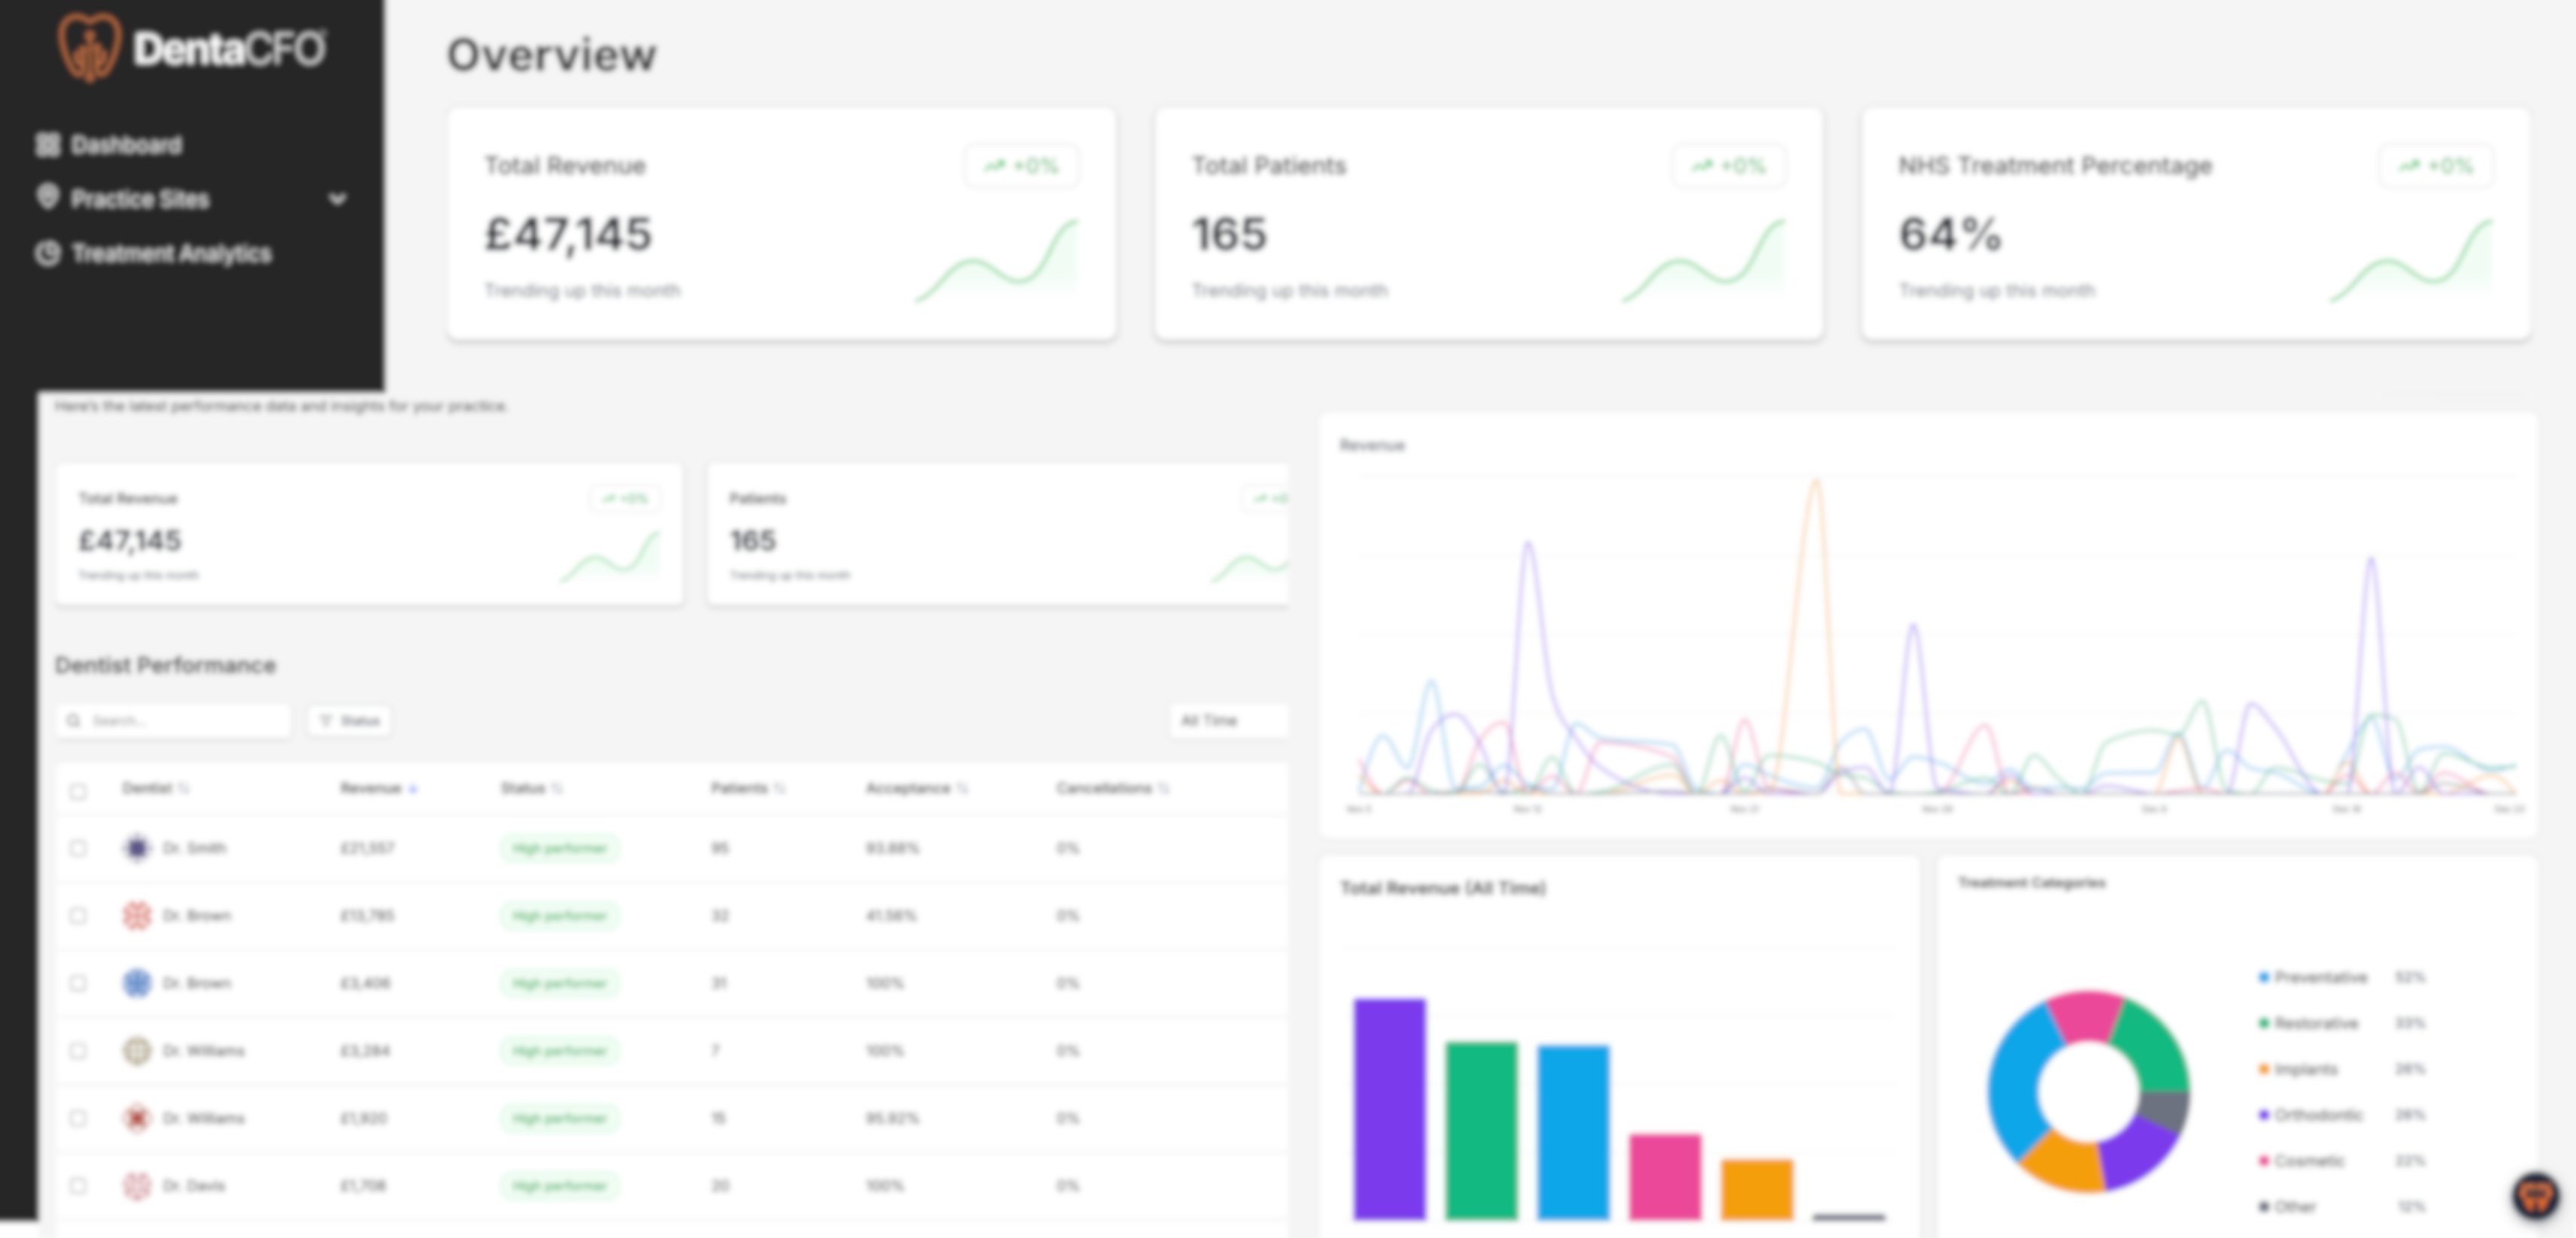The height and width of the screenshot is (1238, 2576).
Task: Open the All Time period dropdown
Action: 1227,721
